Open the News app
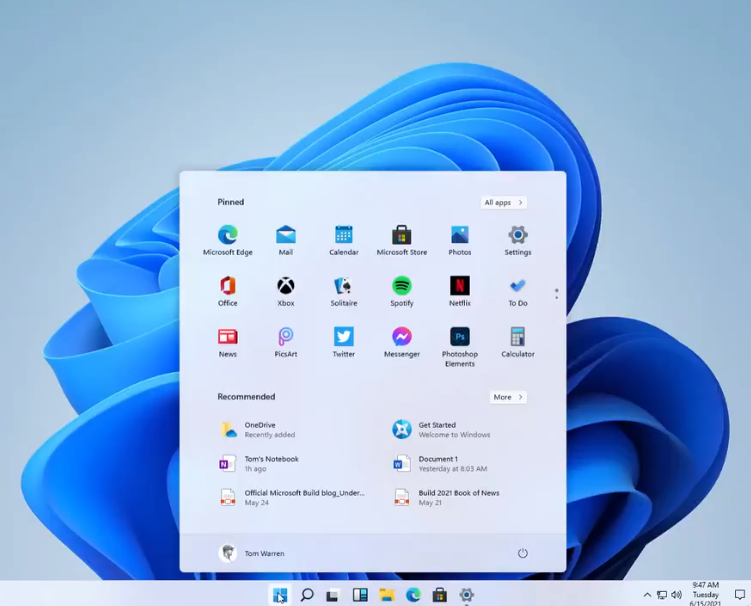The height and width of the screenshot is (606, 751). click(228, 343)
